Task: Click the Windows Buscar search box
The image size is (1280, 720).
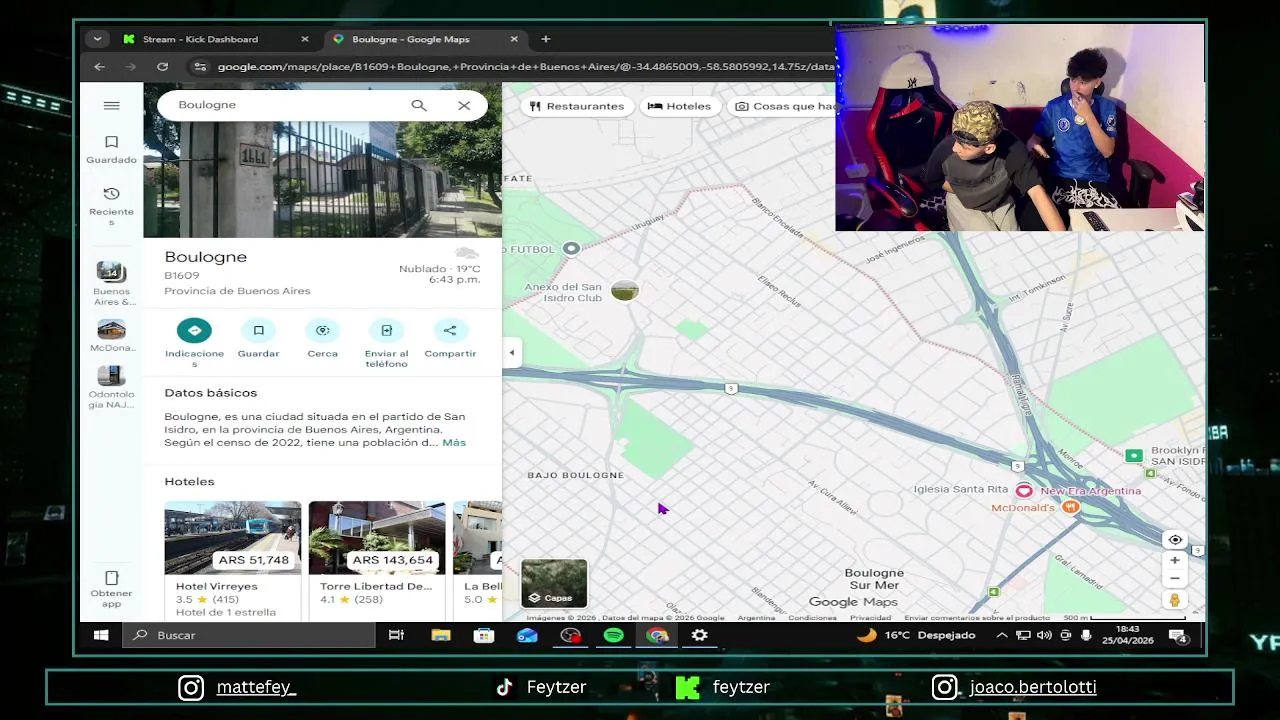Action: pos(248,635)
